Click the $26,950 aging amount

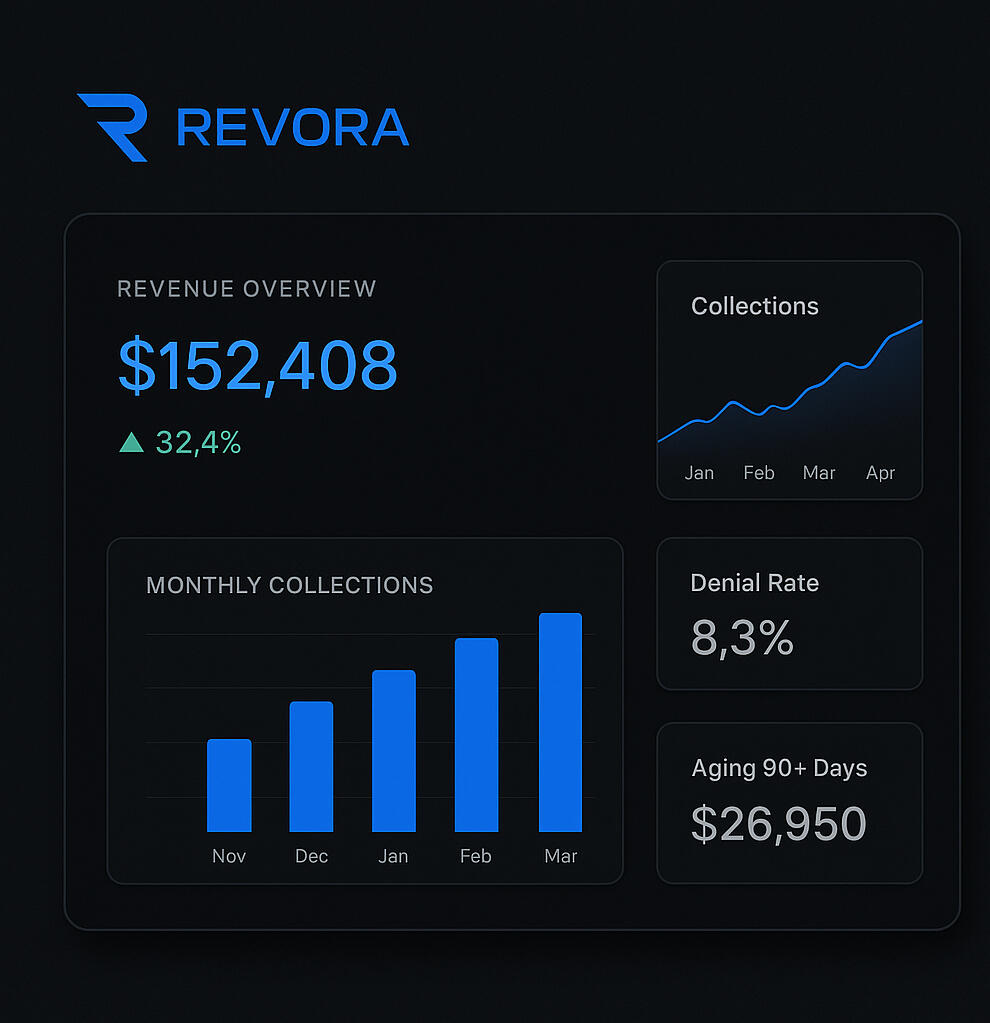pyautogui.click(x=778, y=824)
